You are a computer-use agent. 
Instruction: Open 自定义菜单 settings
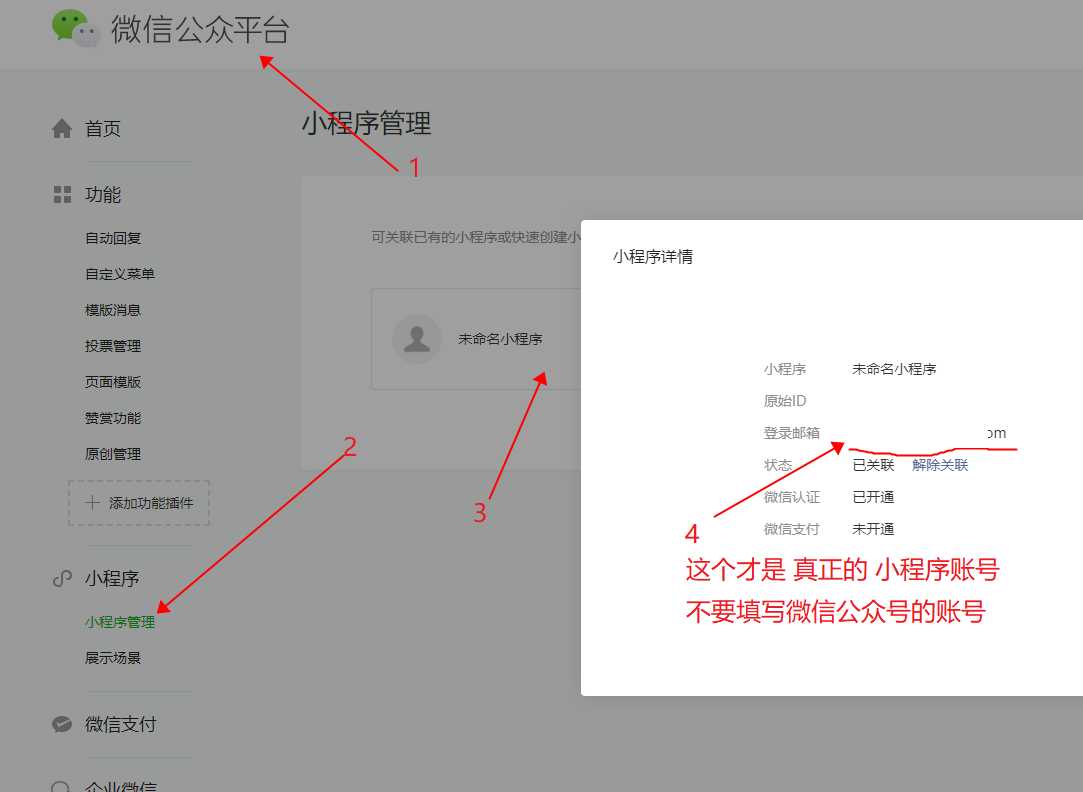click(120, 274)
